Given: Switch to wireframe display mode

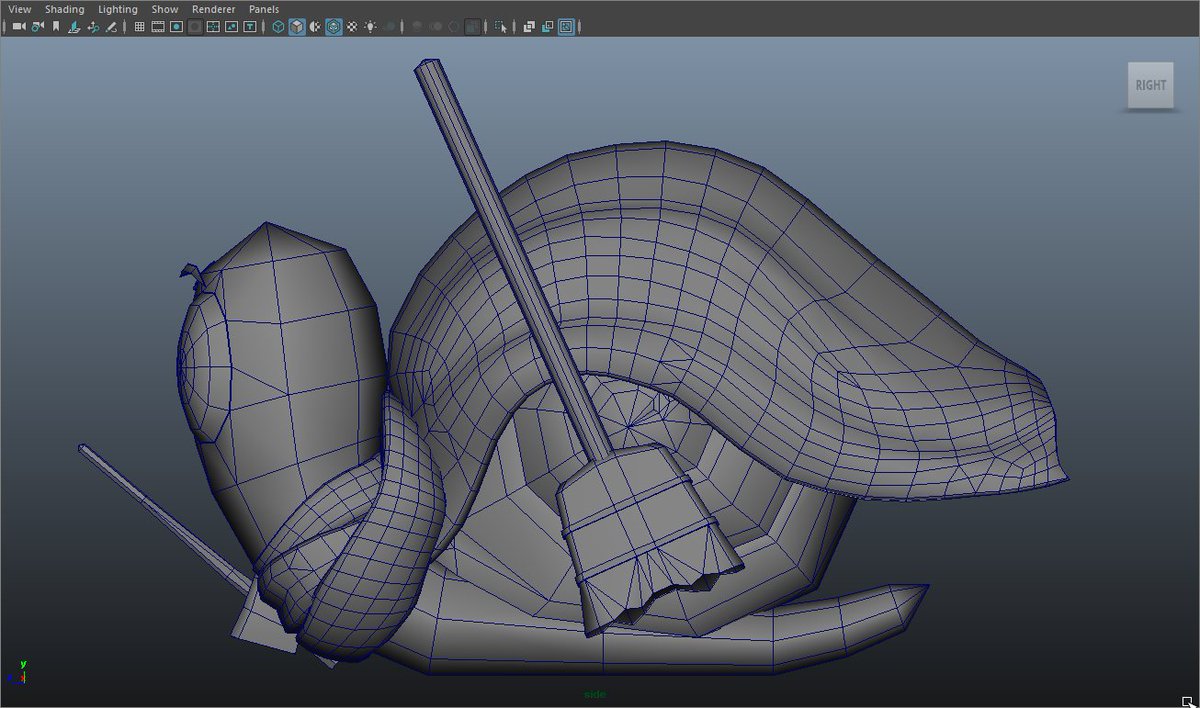Looking at the screenshot, I should pos(278,27).
